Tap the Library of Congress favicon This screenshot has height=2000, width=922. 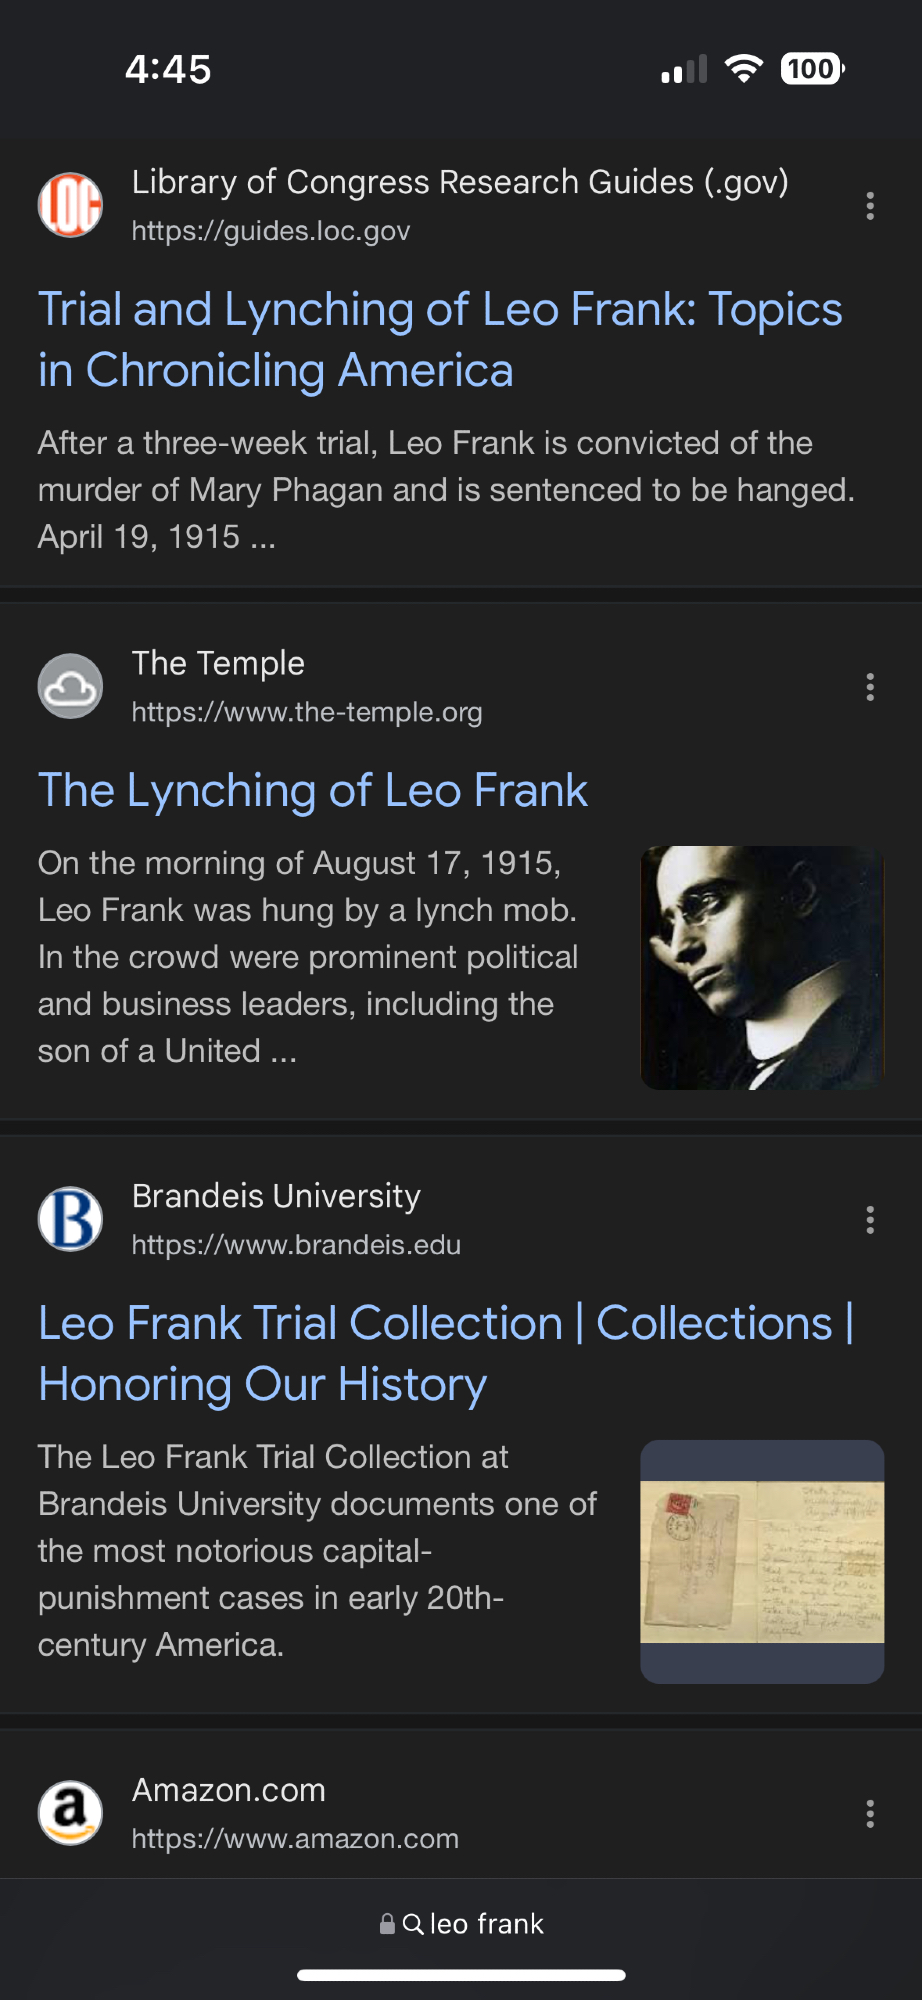click(70, 205)
